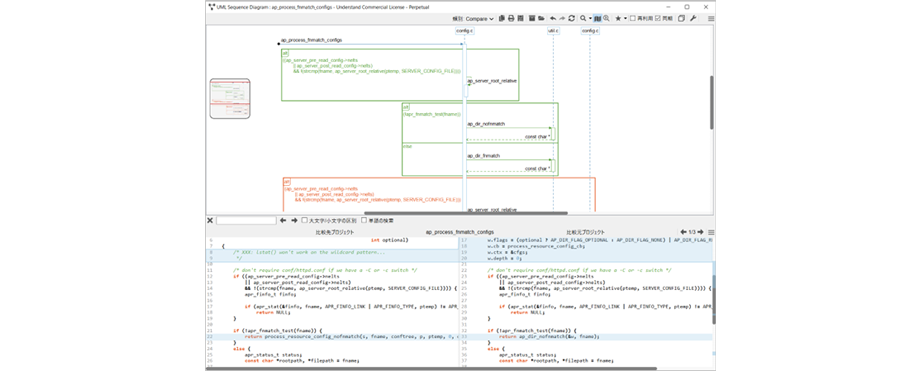Select the util.c lifeline header
Screen dimensions: 920x371
pyautogui.click(x=553, y=30)
